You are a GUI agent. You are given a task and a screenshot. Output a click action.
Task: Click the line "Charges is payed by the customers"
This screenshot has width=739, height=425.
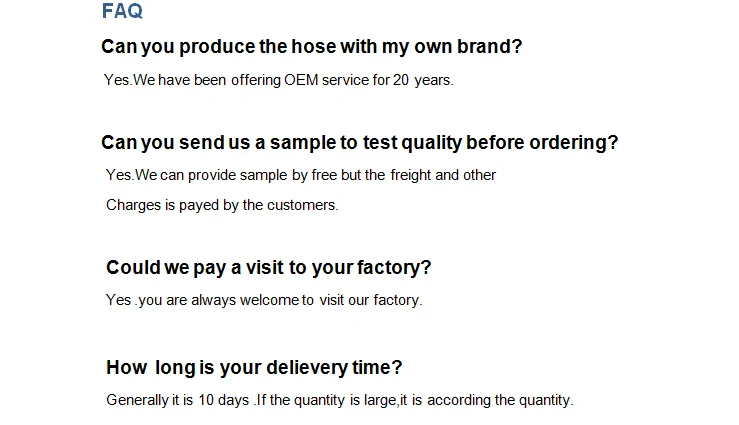click(x=222, y=205)
